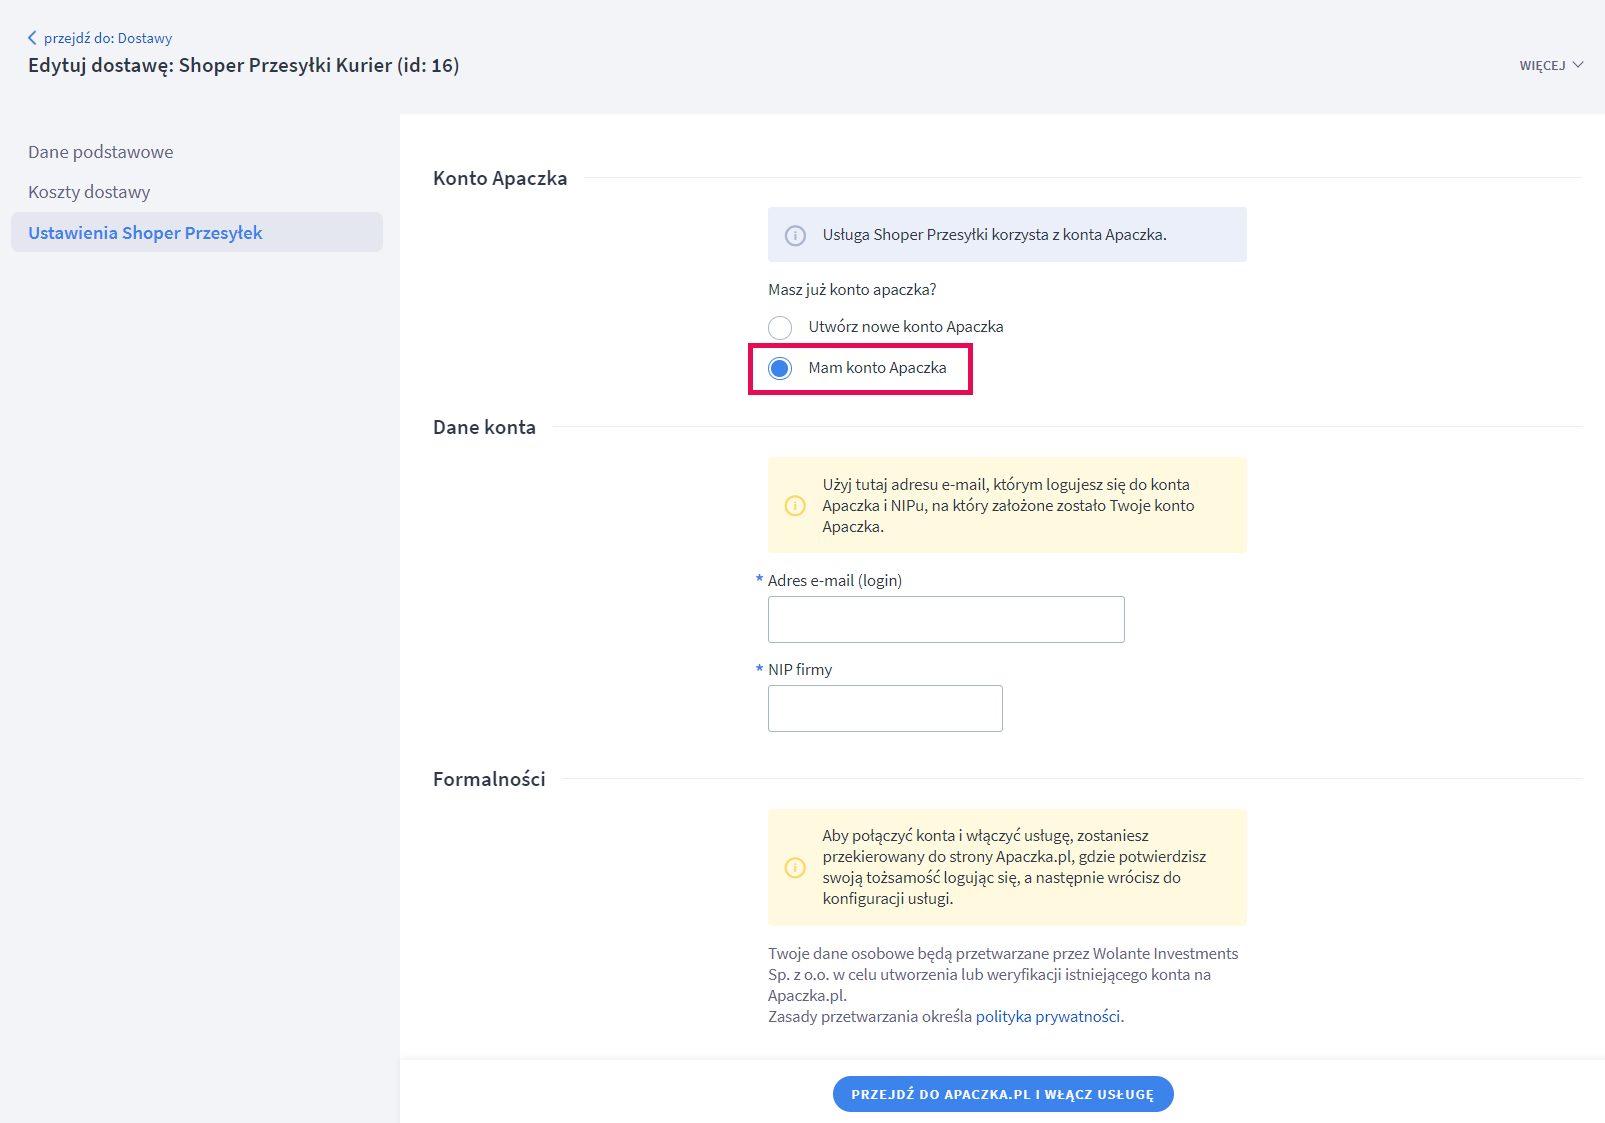Viewport: 1605px width, 1123px height.
Task: Click the 'Konto Apaczka' section heading
Action: click(x=500, y=178)
